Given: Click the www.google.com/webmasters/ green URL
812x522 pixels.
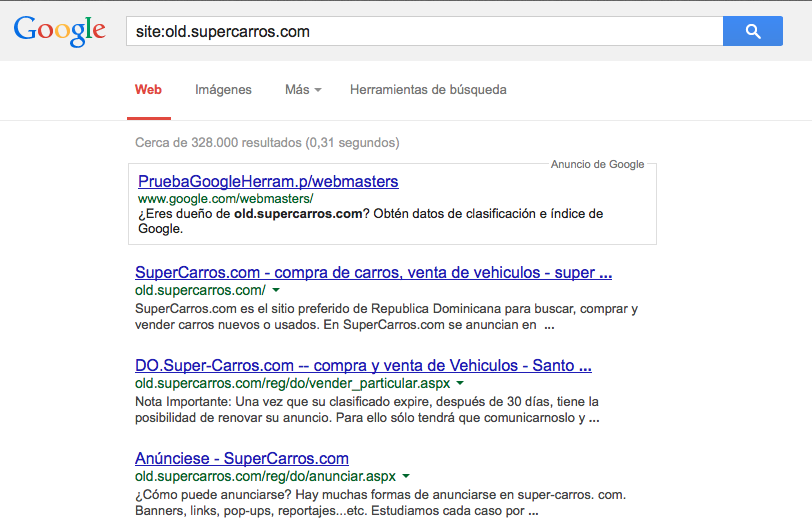Looking at the screenshot, I should 225,198.
